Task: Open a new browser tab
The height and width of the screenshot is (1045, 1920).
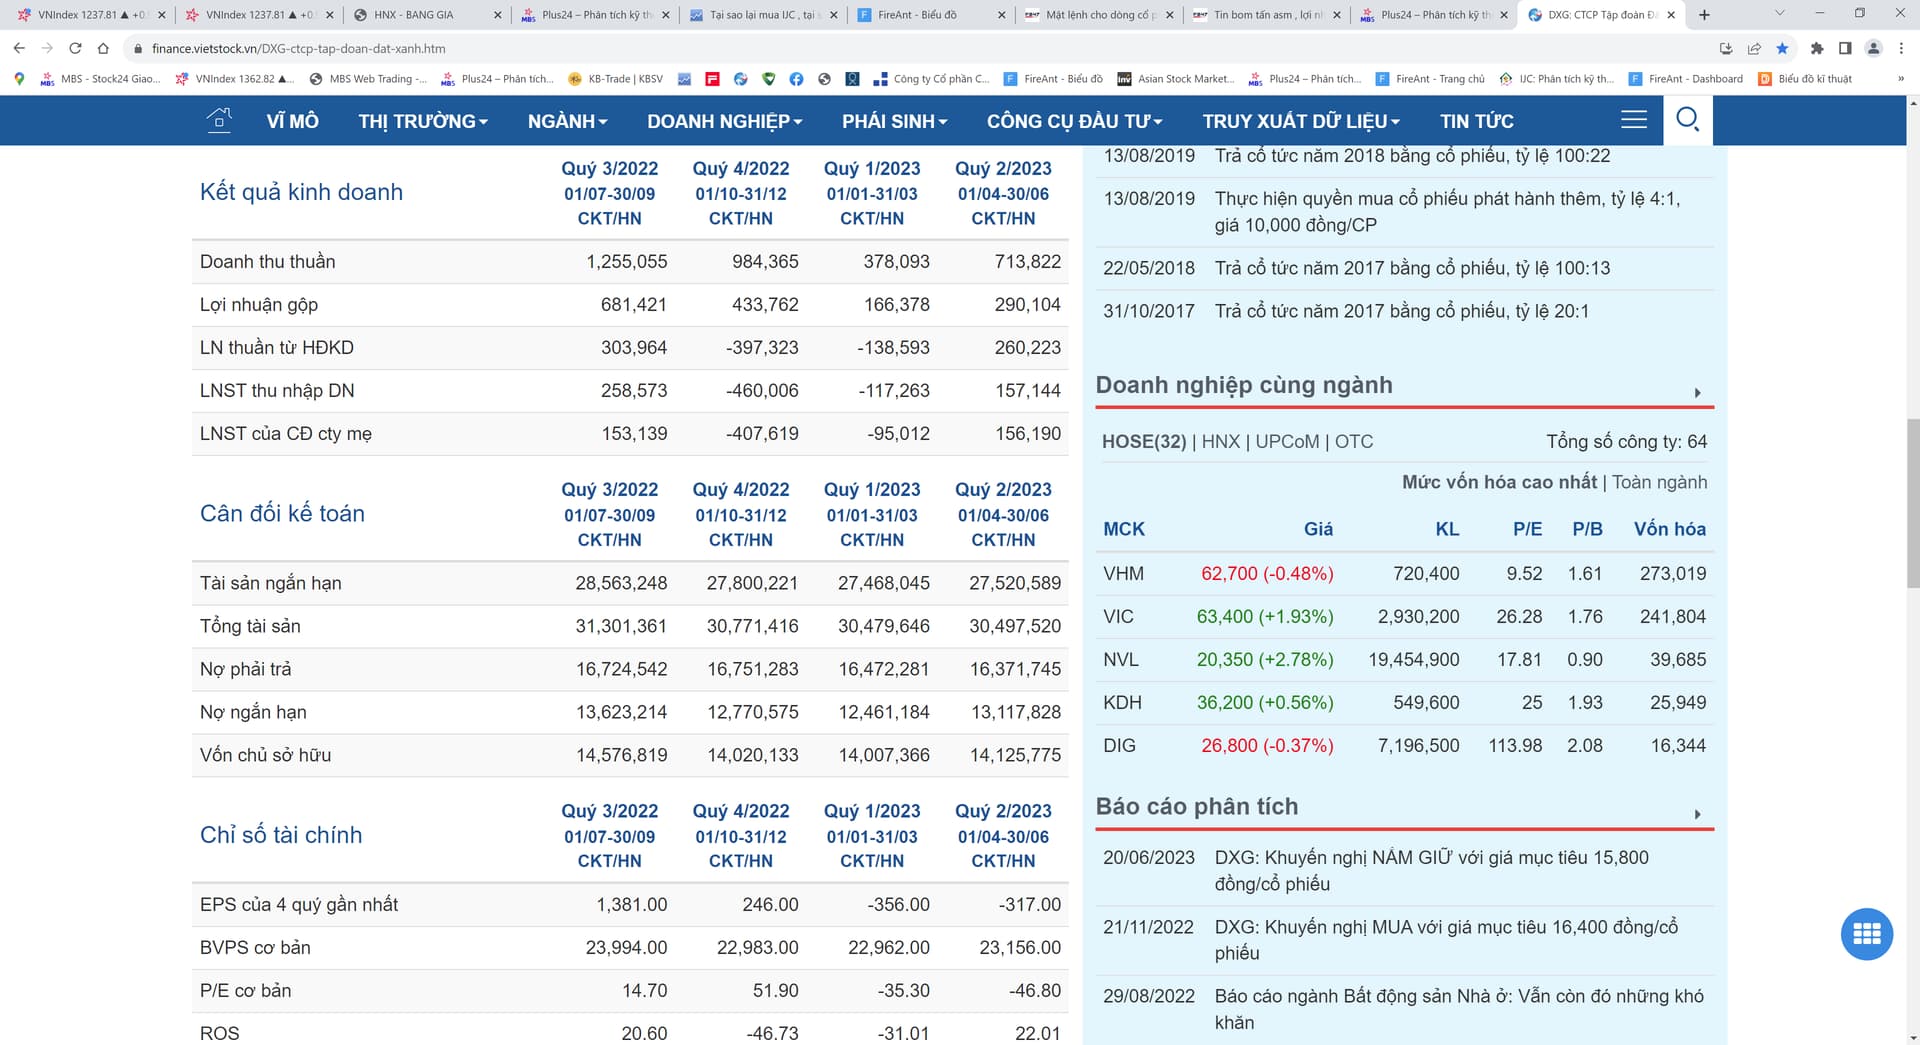Action: click(1704, 15)
